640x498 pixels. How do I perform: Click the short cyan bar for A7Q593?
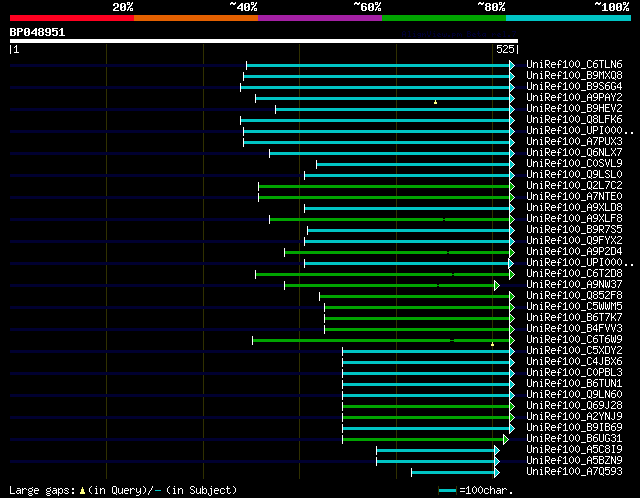pyautogui.click(x=453, y=473)
